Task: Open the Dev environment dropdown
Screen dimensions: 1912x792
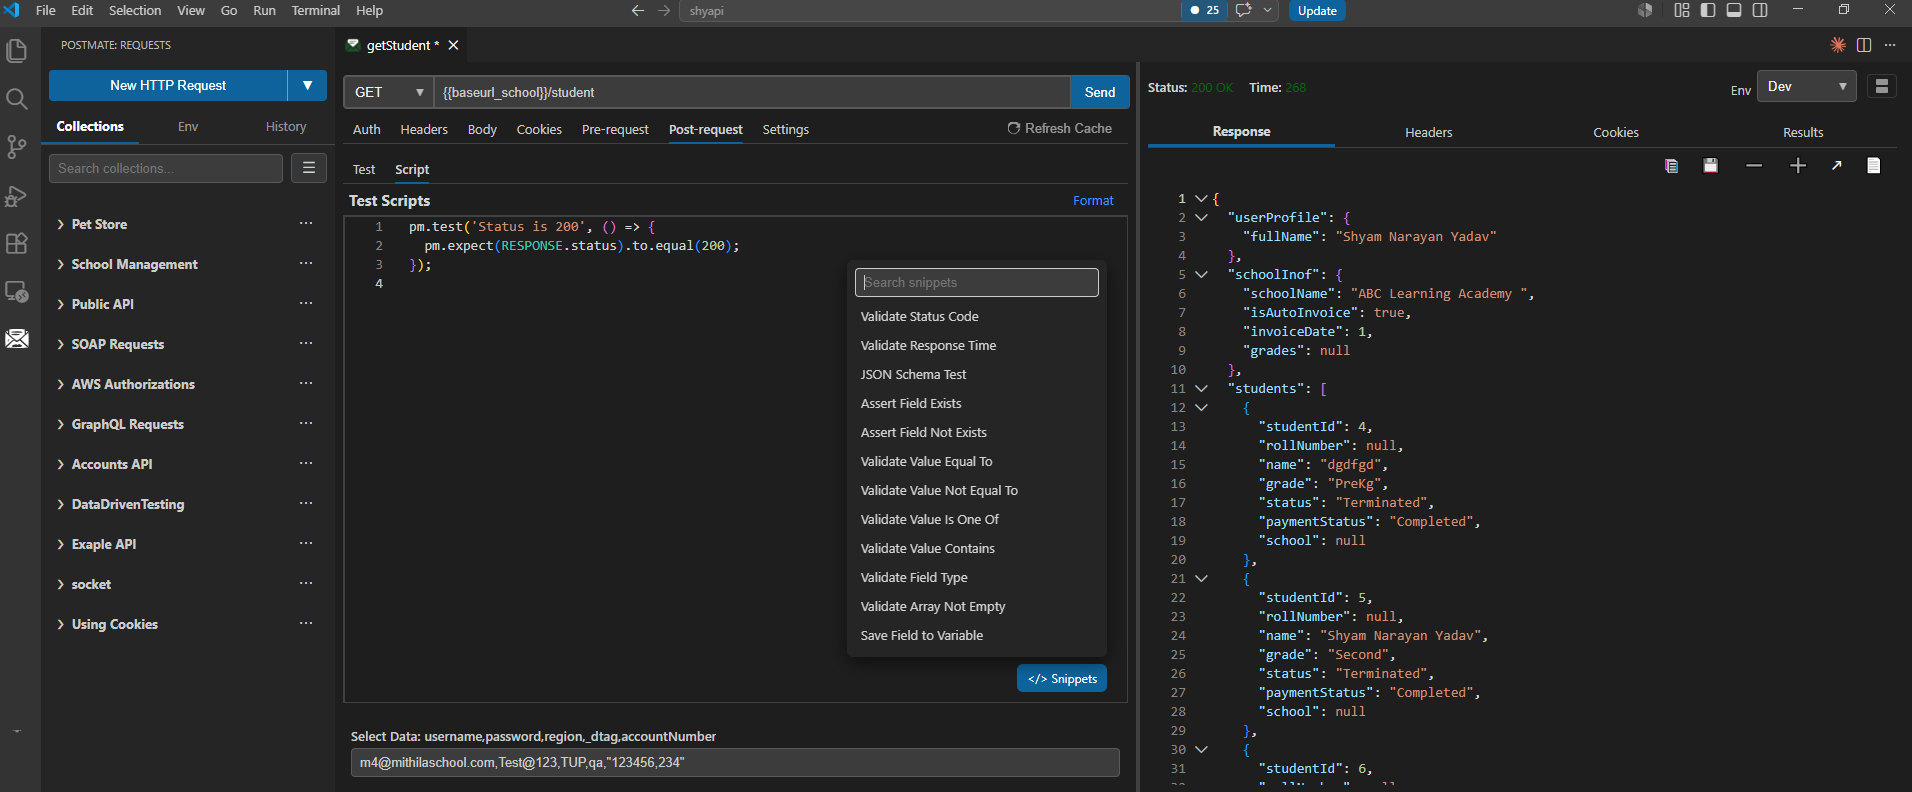Action: 1808,86
